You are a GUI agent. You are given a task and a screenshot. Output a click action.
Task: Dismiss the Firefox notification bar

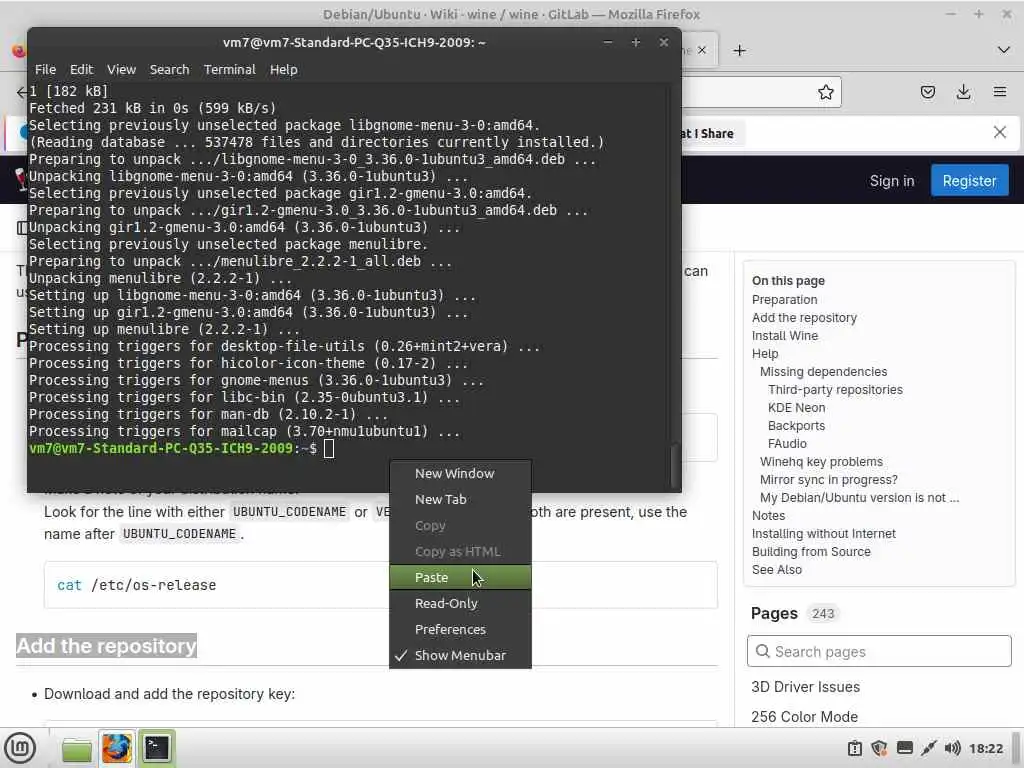[x=999, y=133]
